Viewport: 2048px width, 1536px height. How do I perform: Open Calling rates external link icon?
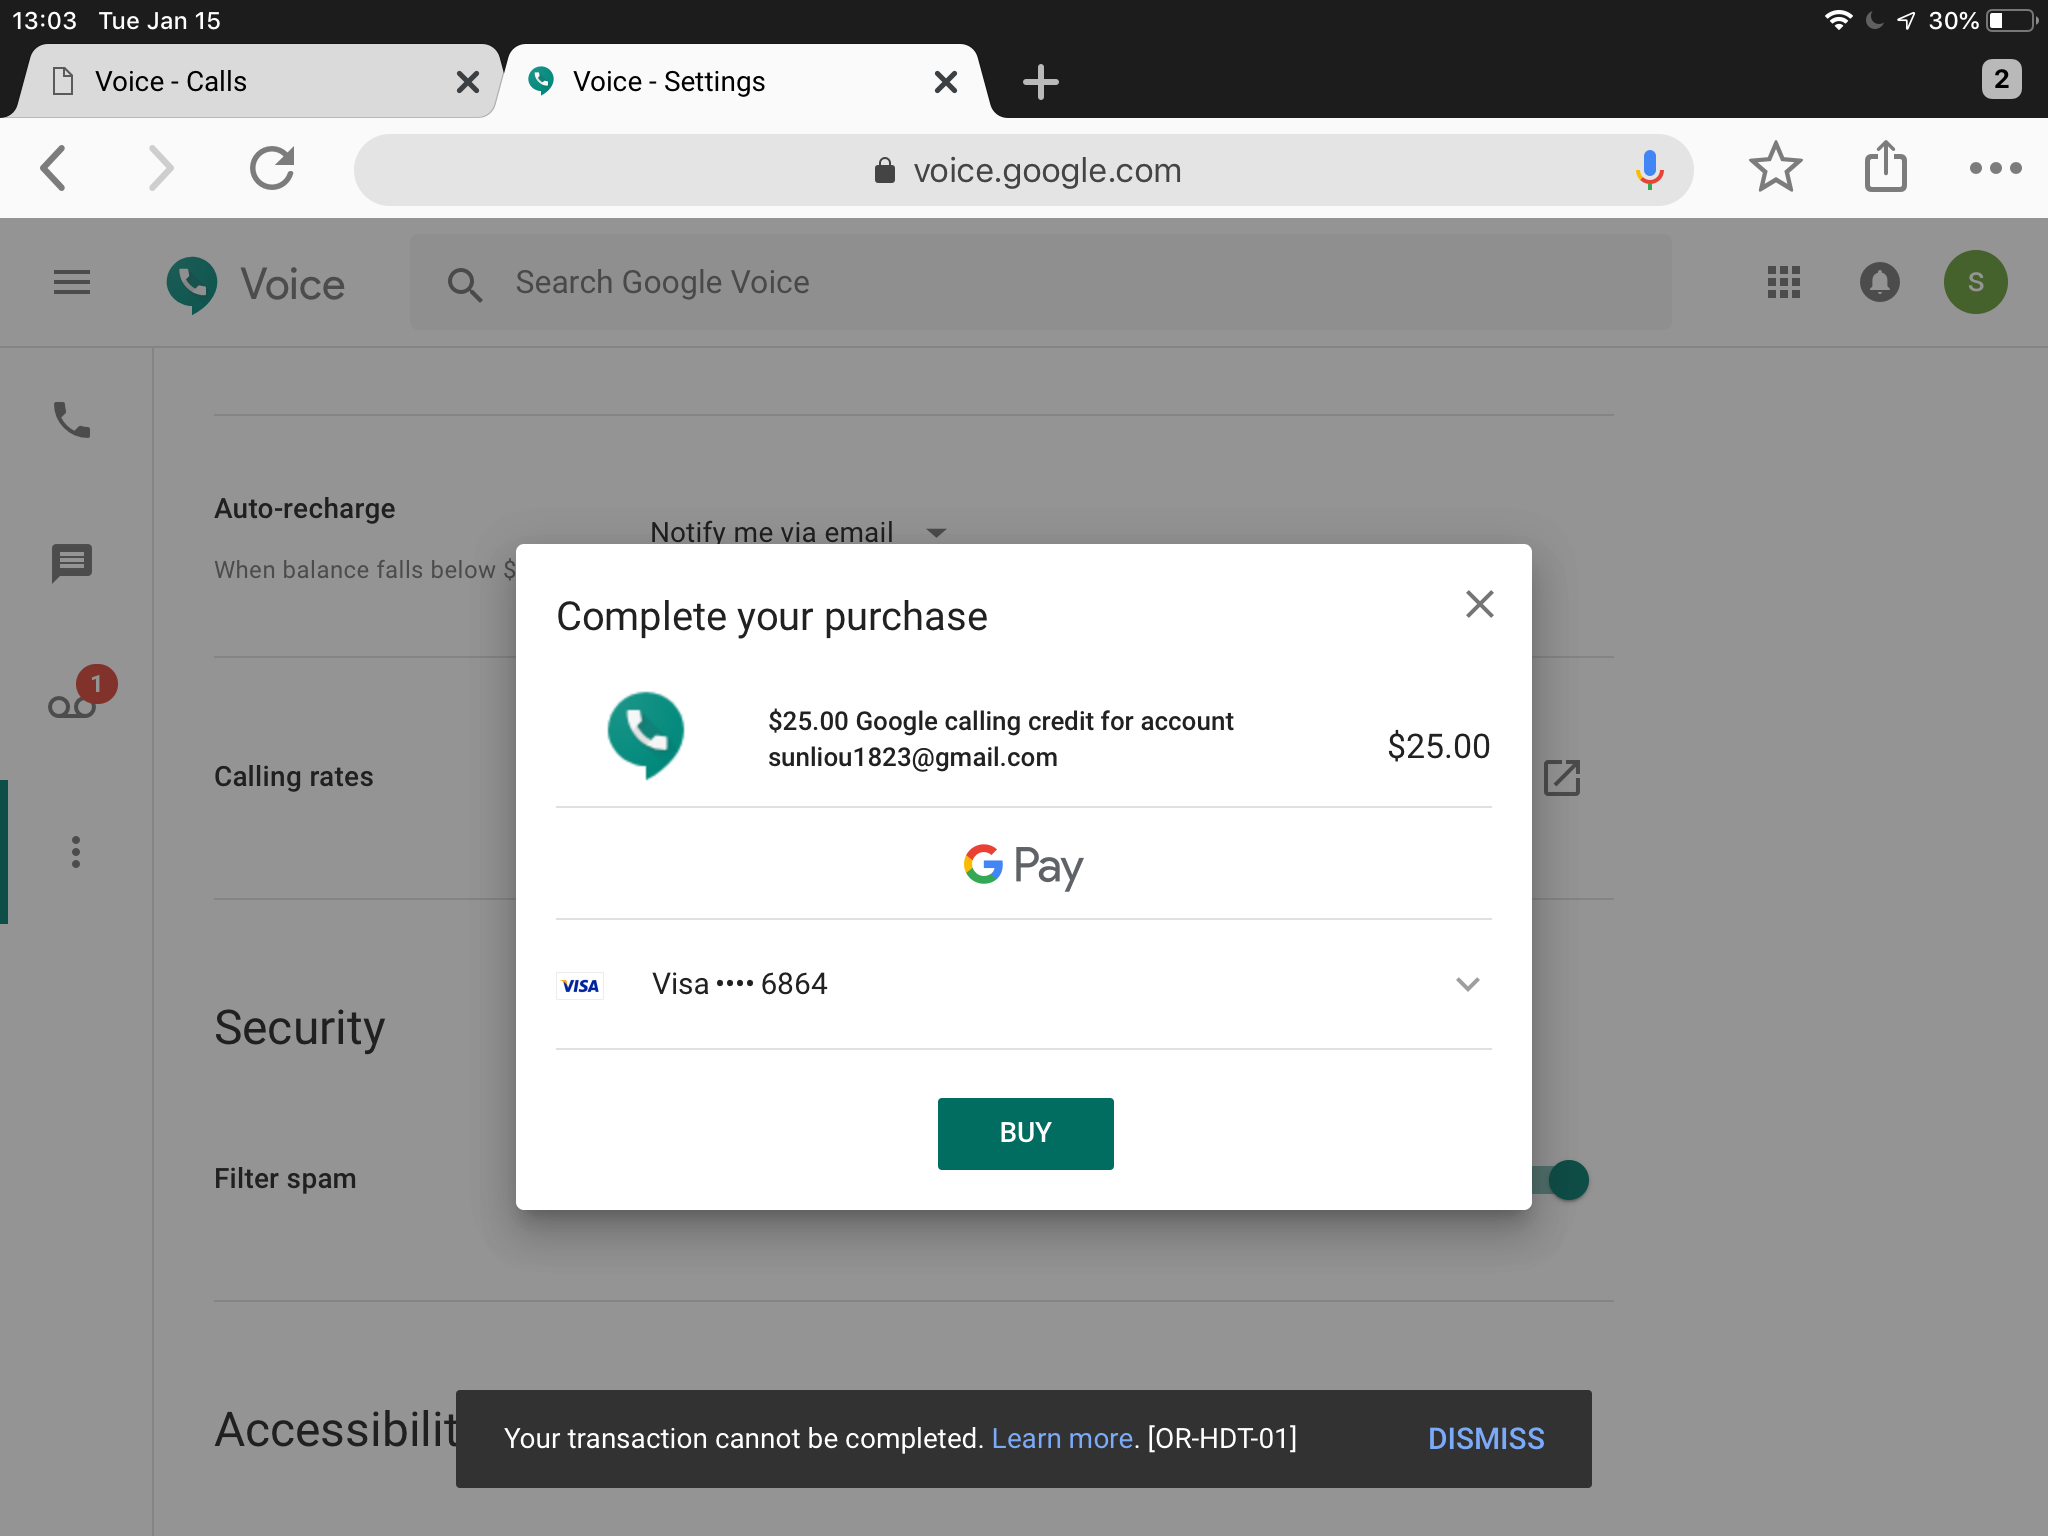click(1561, 778)
